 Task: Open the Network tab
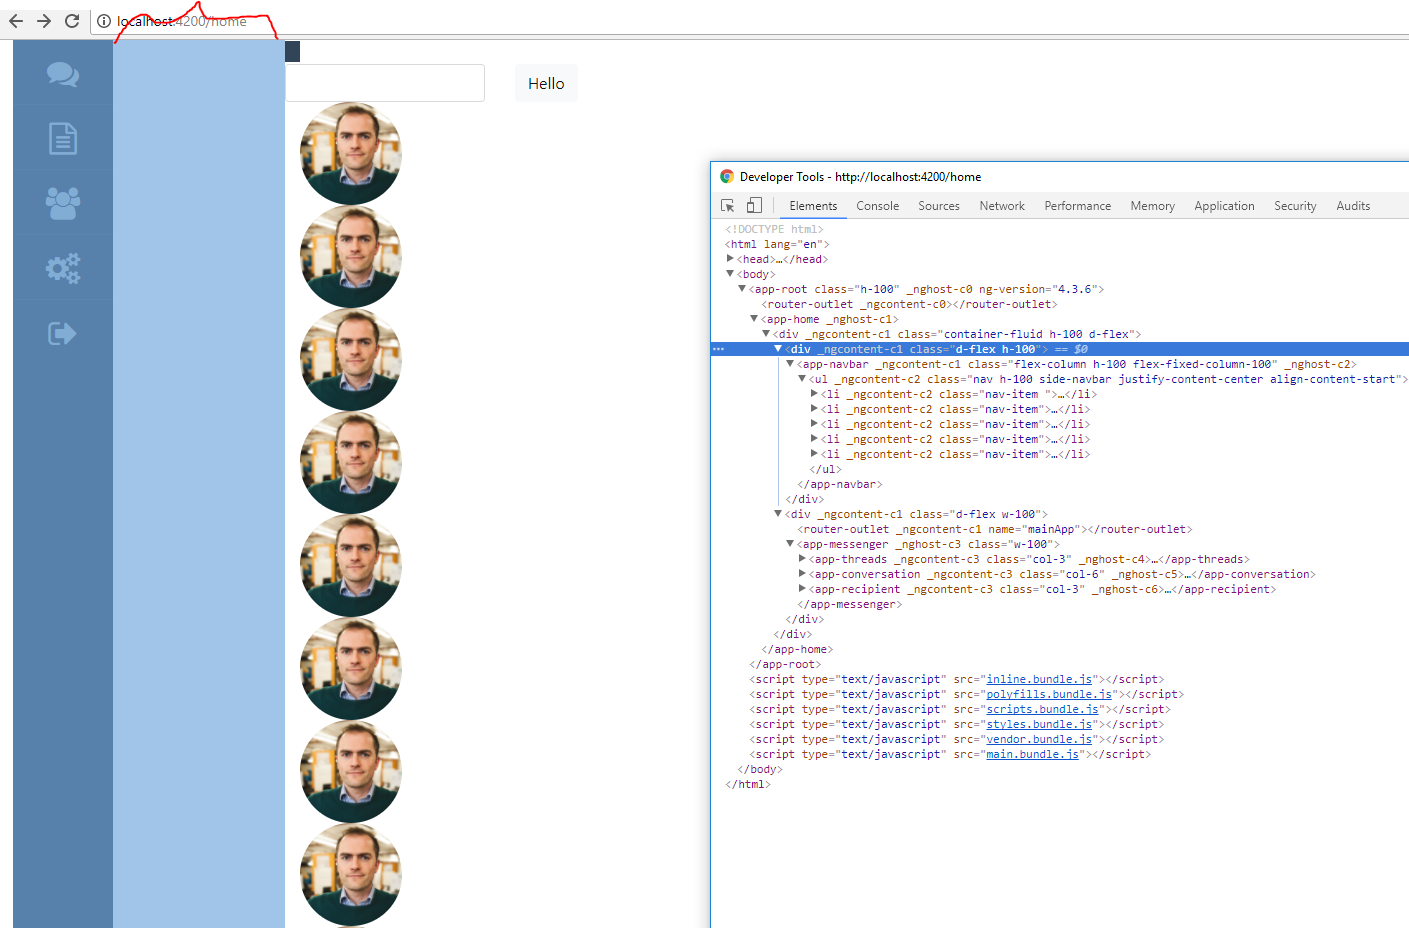[x=1002, y=206]
